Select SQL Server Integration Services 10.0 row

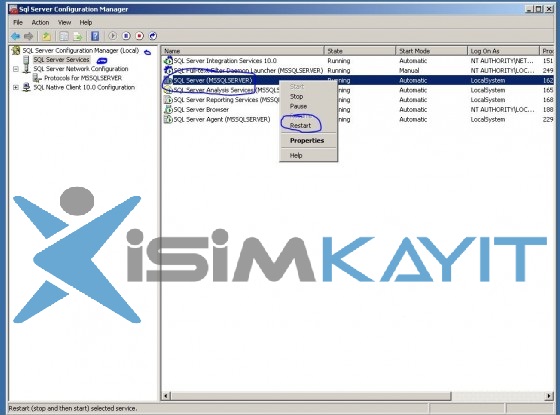[358, 61]
